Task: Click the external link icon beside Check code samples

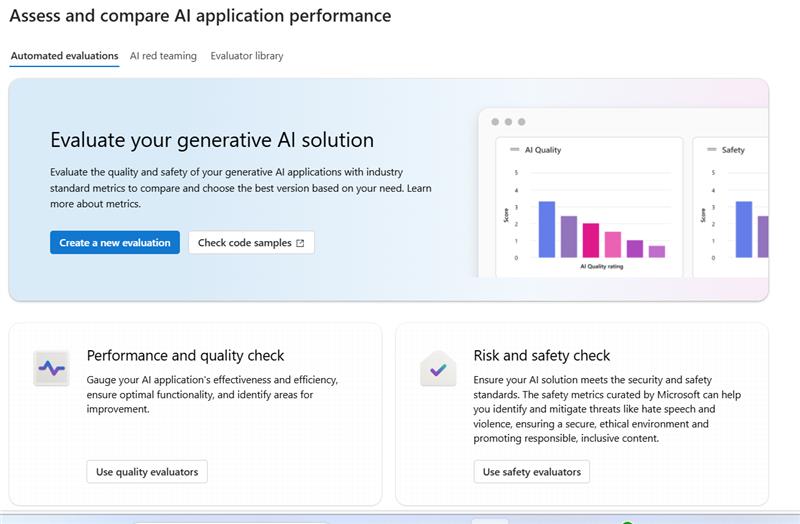Action: click(300, 243)
